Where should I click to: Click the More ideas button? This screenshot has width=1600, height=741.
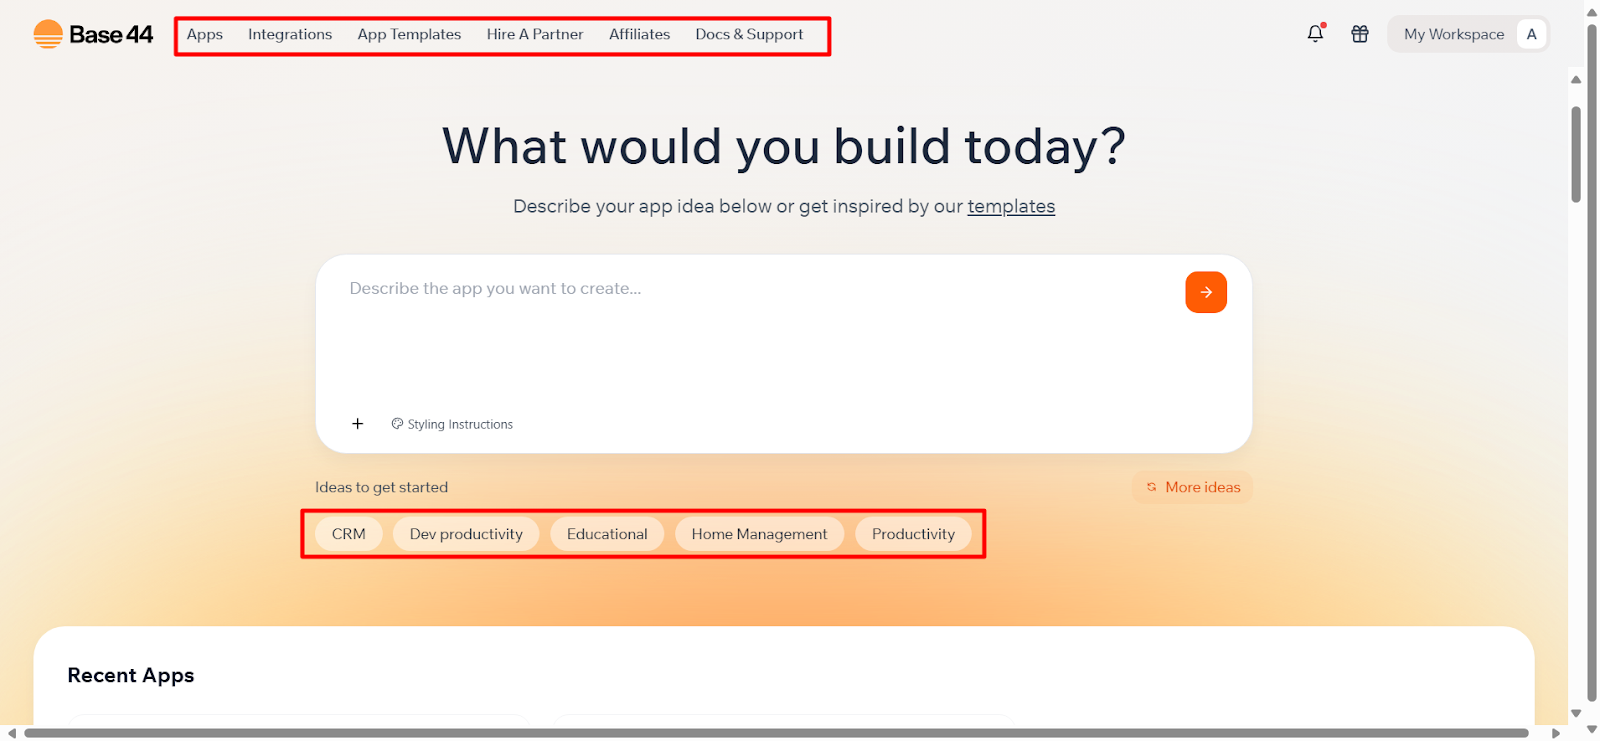pyautogui.click(x=1193, y=487)
